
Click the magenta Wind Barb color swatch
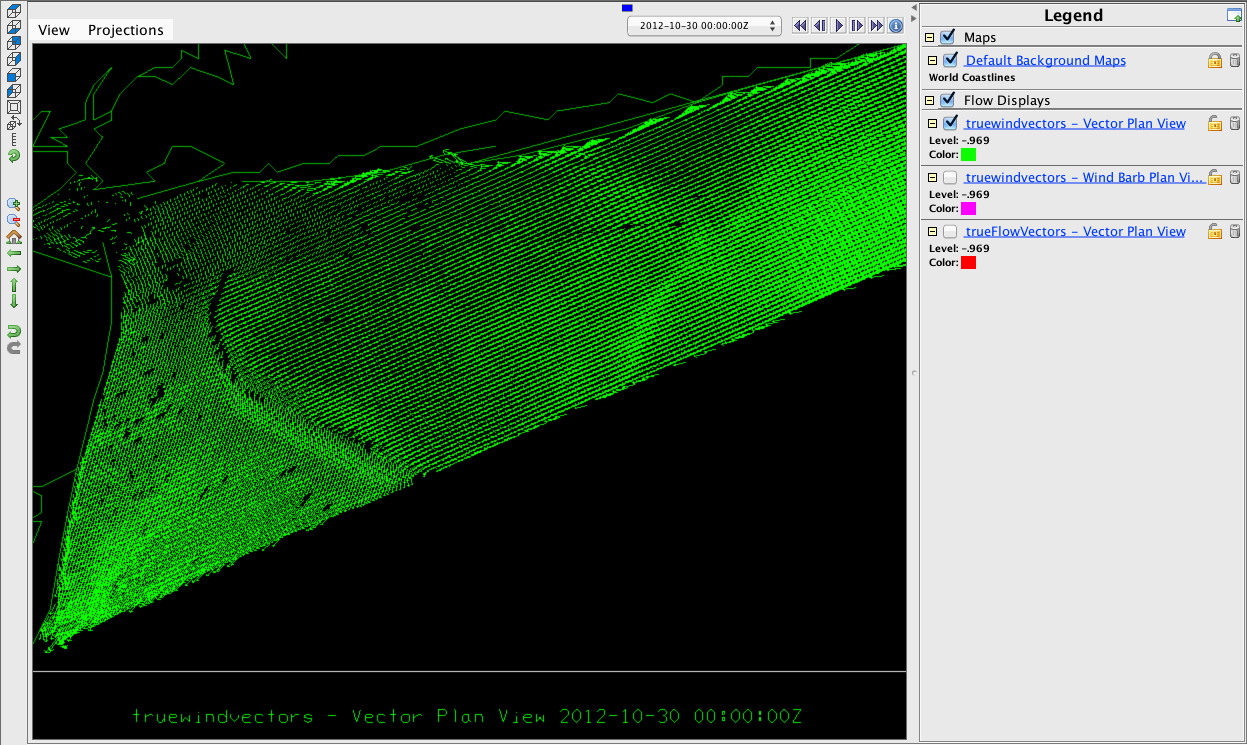[x=968, y=208]
